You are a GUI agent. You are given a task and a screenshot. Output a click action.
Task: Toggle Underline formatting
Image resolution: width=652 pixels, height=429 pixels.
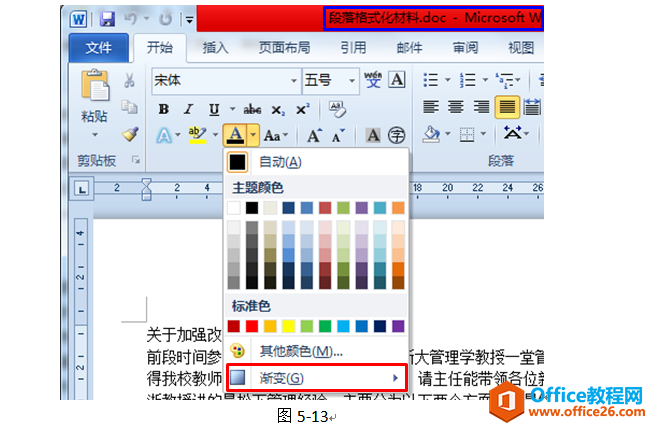tap(214, 109)
